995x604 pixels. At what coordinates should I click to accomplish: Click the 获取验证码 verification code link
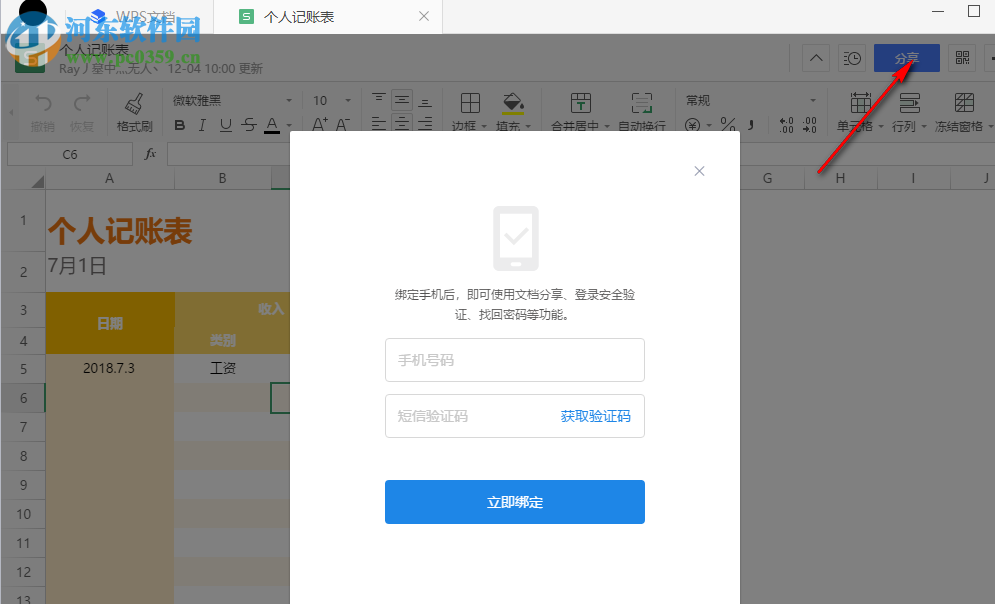click(x=596, y=416)
